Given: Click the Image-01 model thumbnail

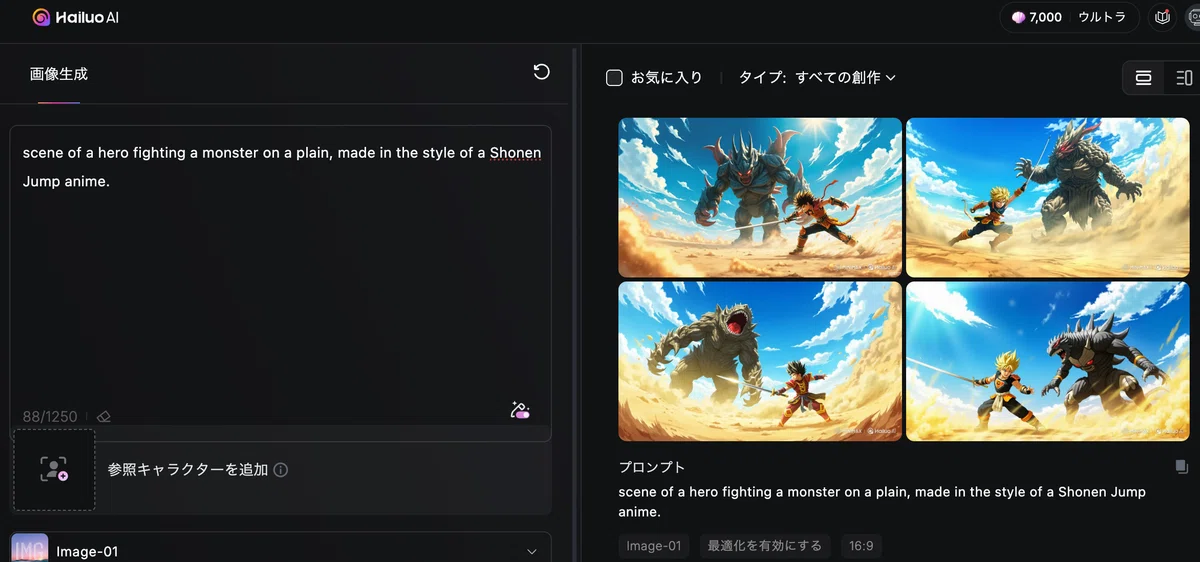Looking at the screenshot, I should pyautogui.click(x=29, y=549).
